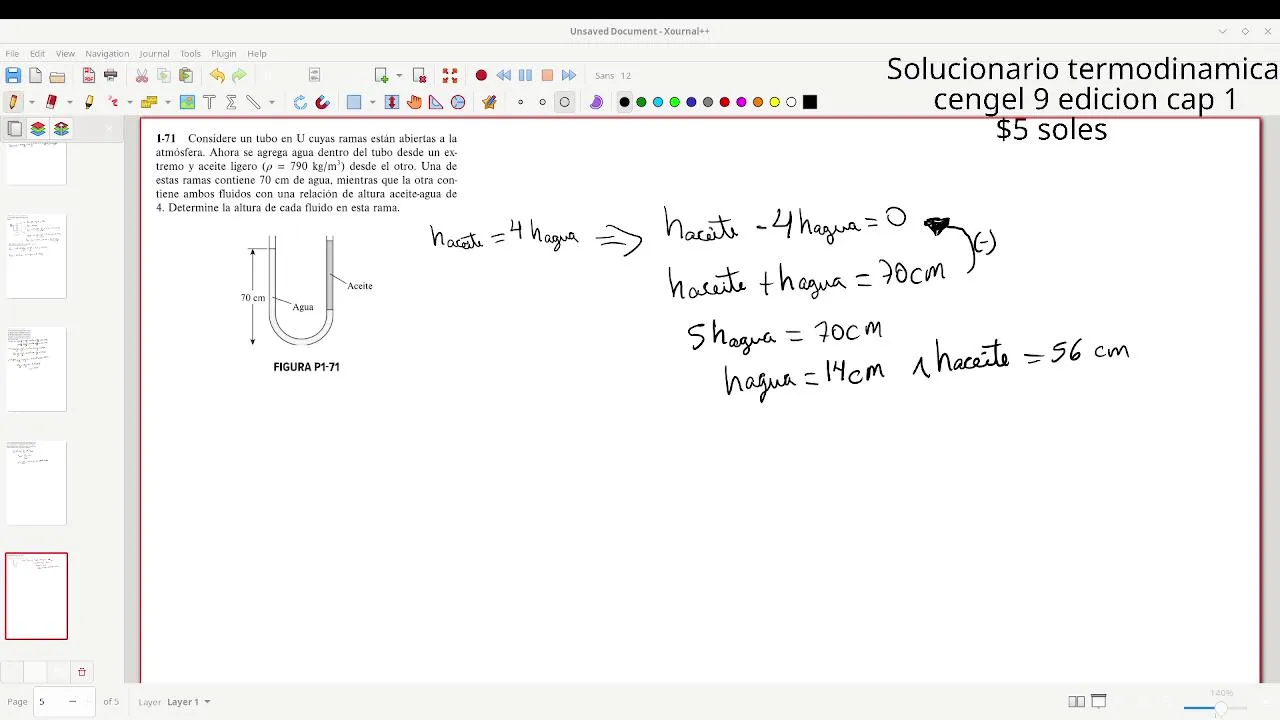The image size is (1280, 720).
Task: Select the Hand scrolling tool
Action: tap(414, 102)
